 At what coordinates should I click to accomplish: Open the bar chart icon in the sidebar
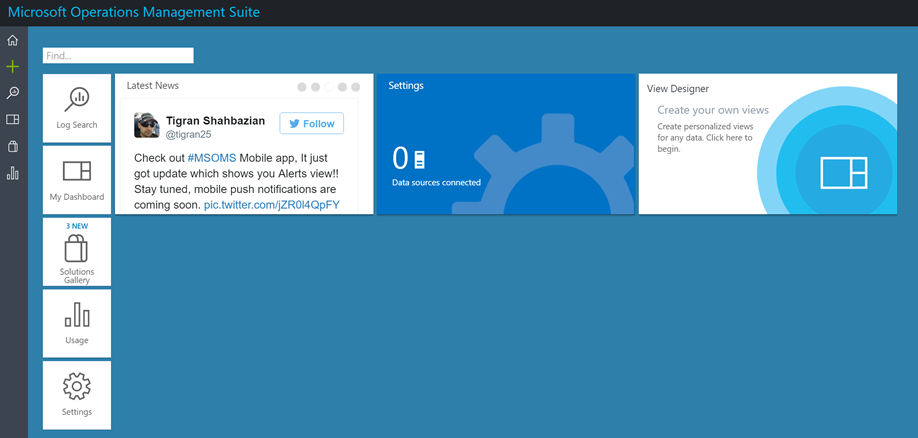point(12,173)
